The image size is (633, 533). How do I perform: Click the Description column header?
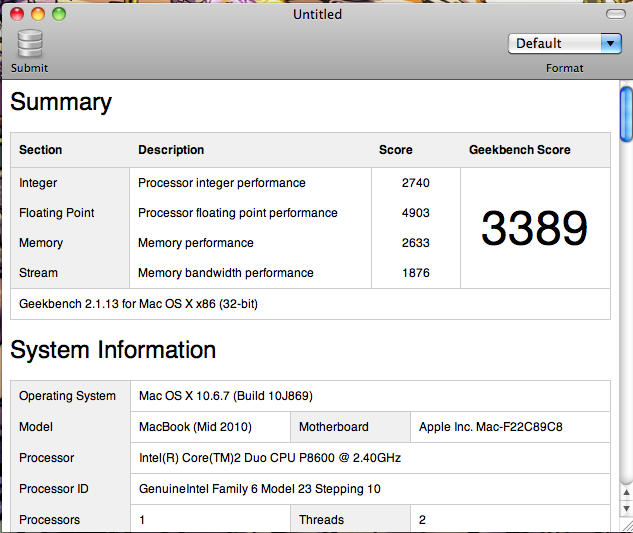pyautogui.click(x=171, y=150)
